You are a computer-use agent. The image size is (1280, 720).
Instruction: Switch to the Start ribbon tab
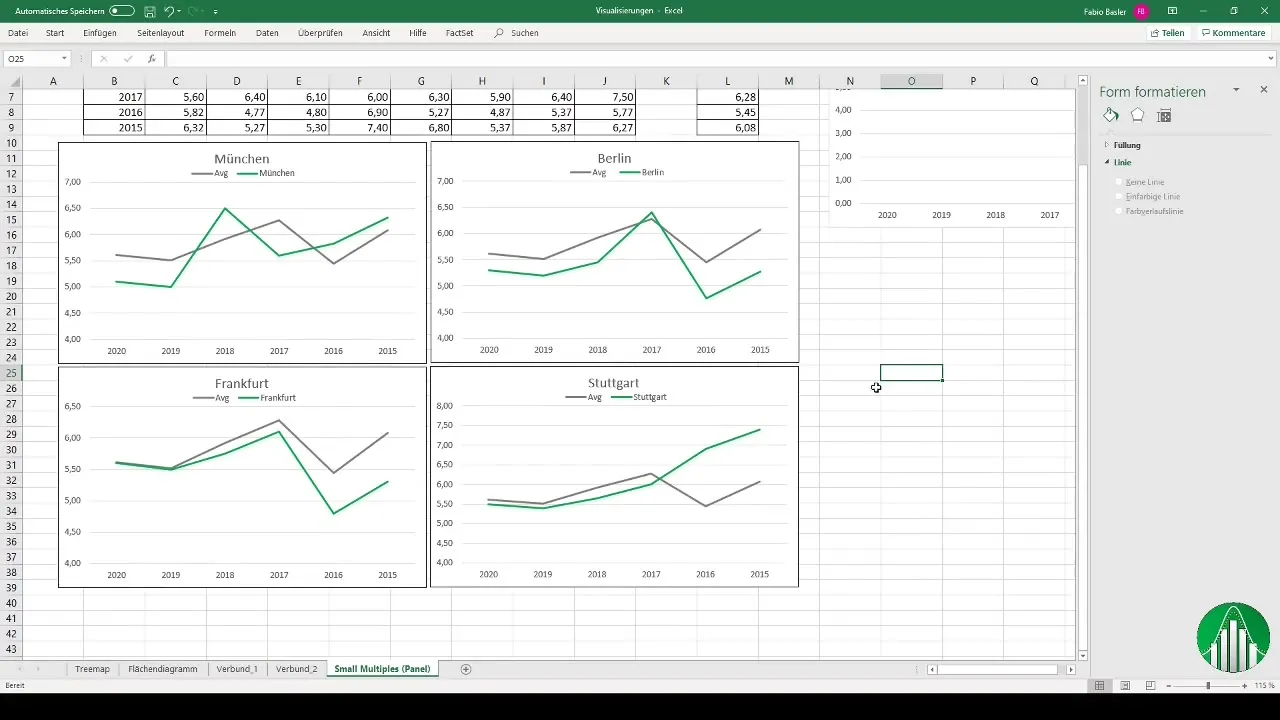click(55, 33)
